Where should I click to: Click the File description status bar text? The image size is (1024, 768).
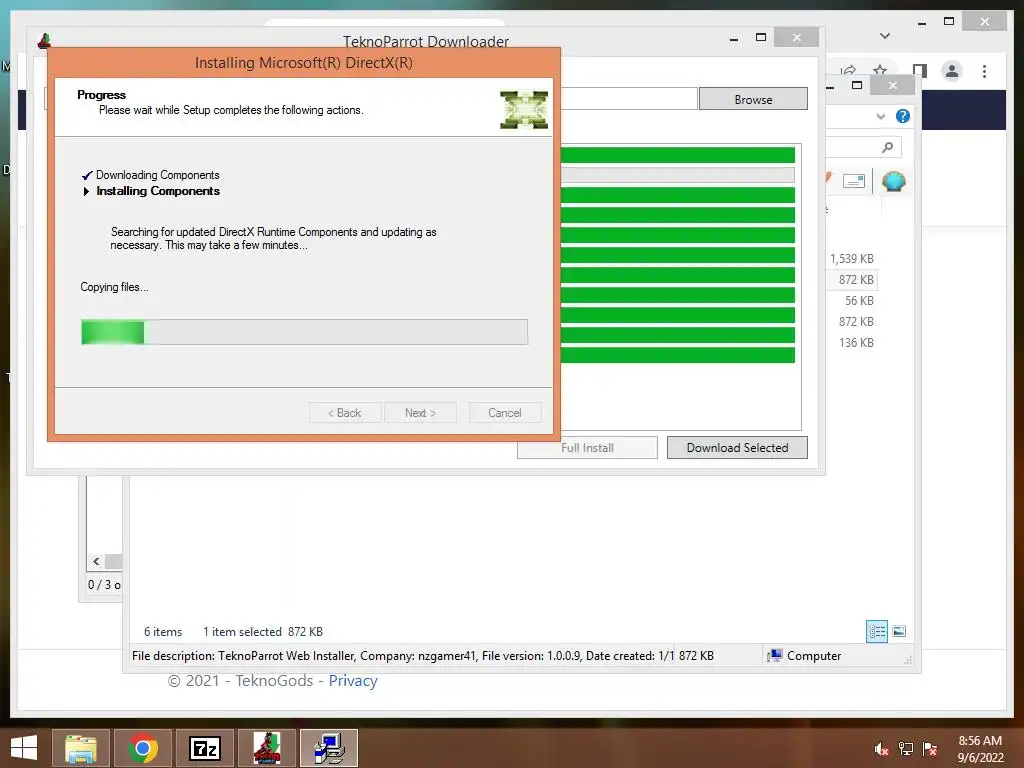pos(402,656)
